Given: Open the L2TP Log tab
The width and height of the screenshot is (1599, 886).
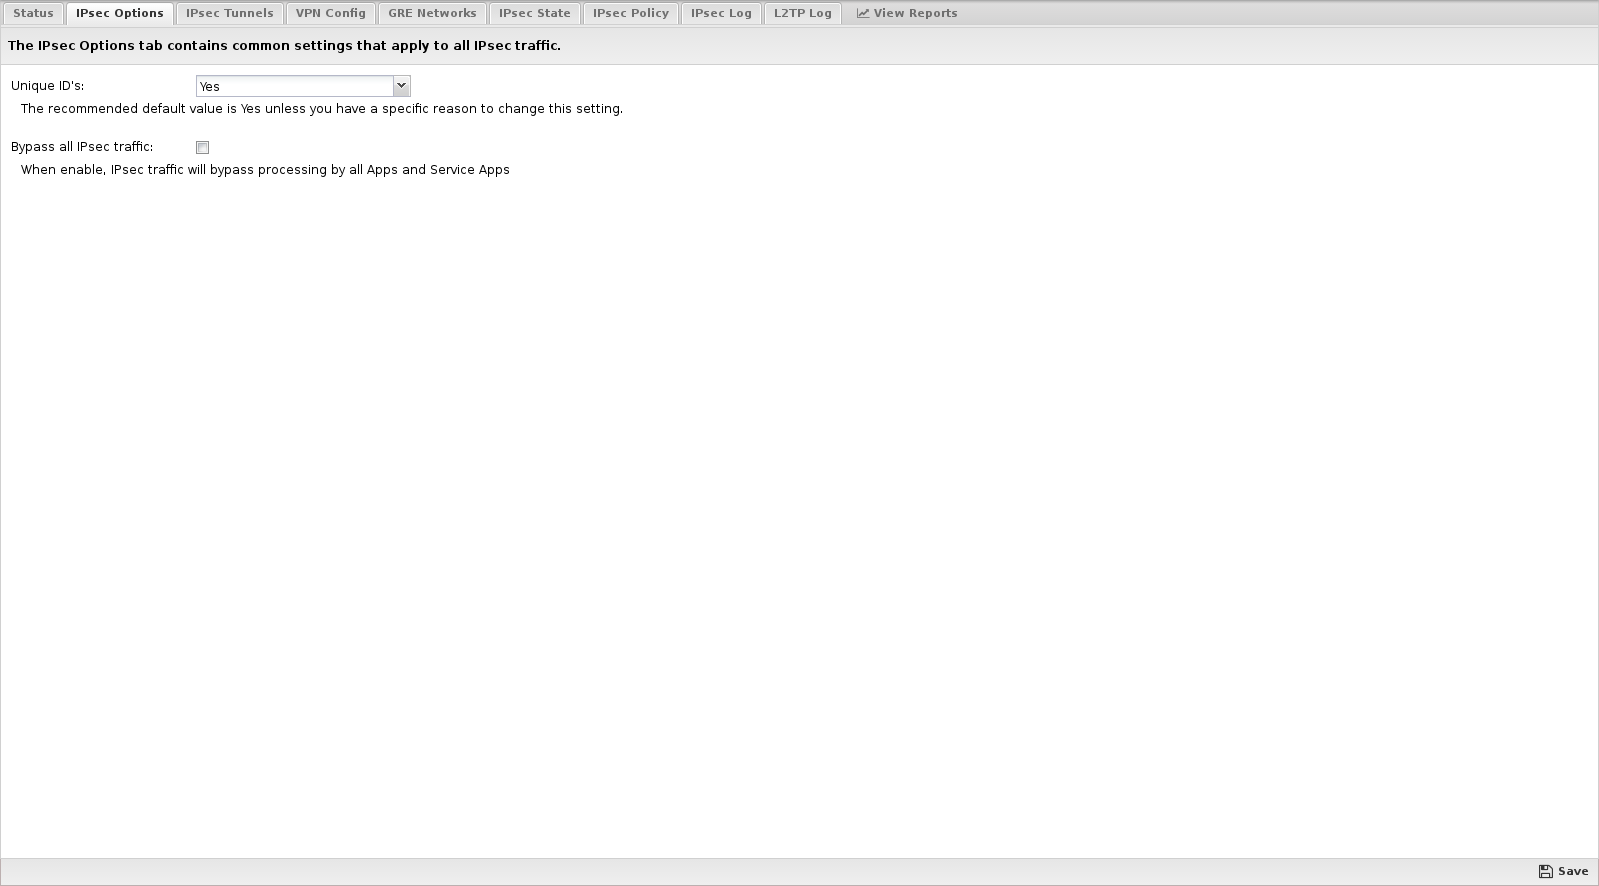Looking at the screenshot, I should coord(802,13).
